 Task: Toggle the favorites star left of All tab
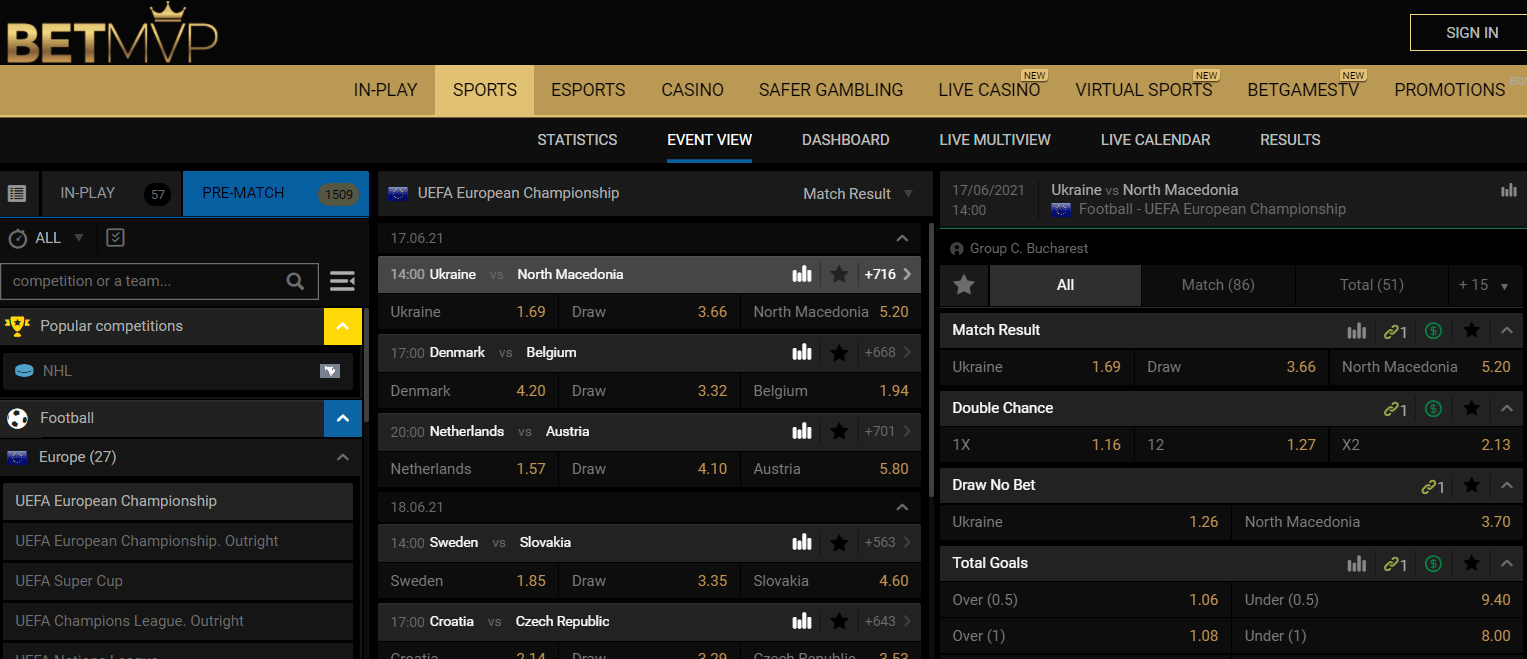pos(964,286)
